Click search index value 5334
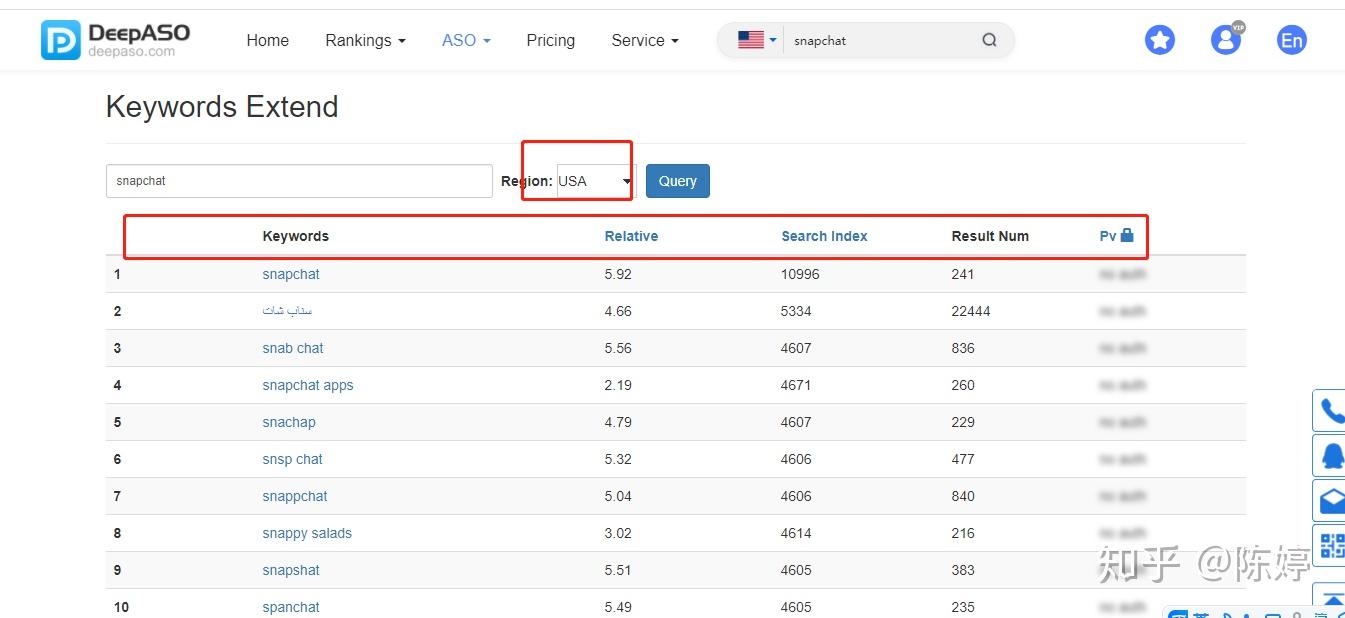1345x618 pixels. click(796, 311)
